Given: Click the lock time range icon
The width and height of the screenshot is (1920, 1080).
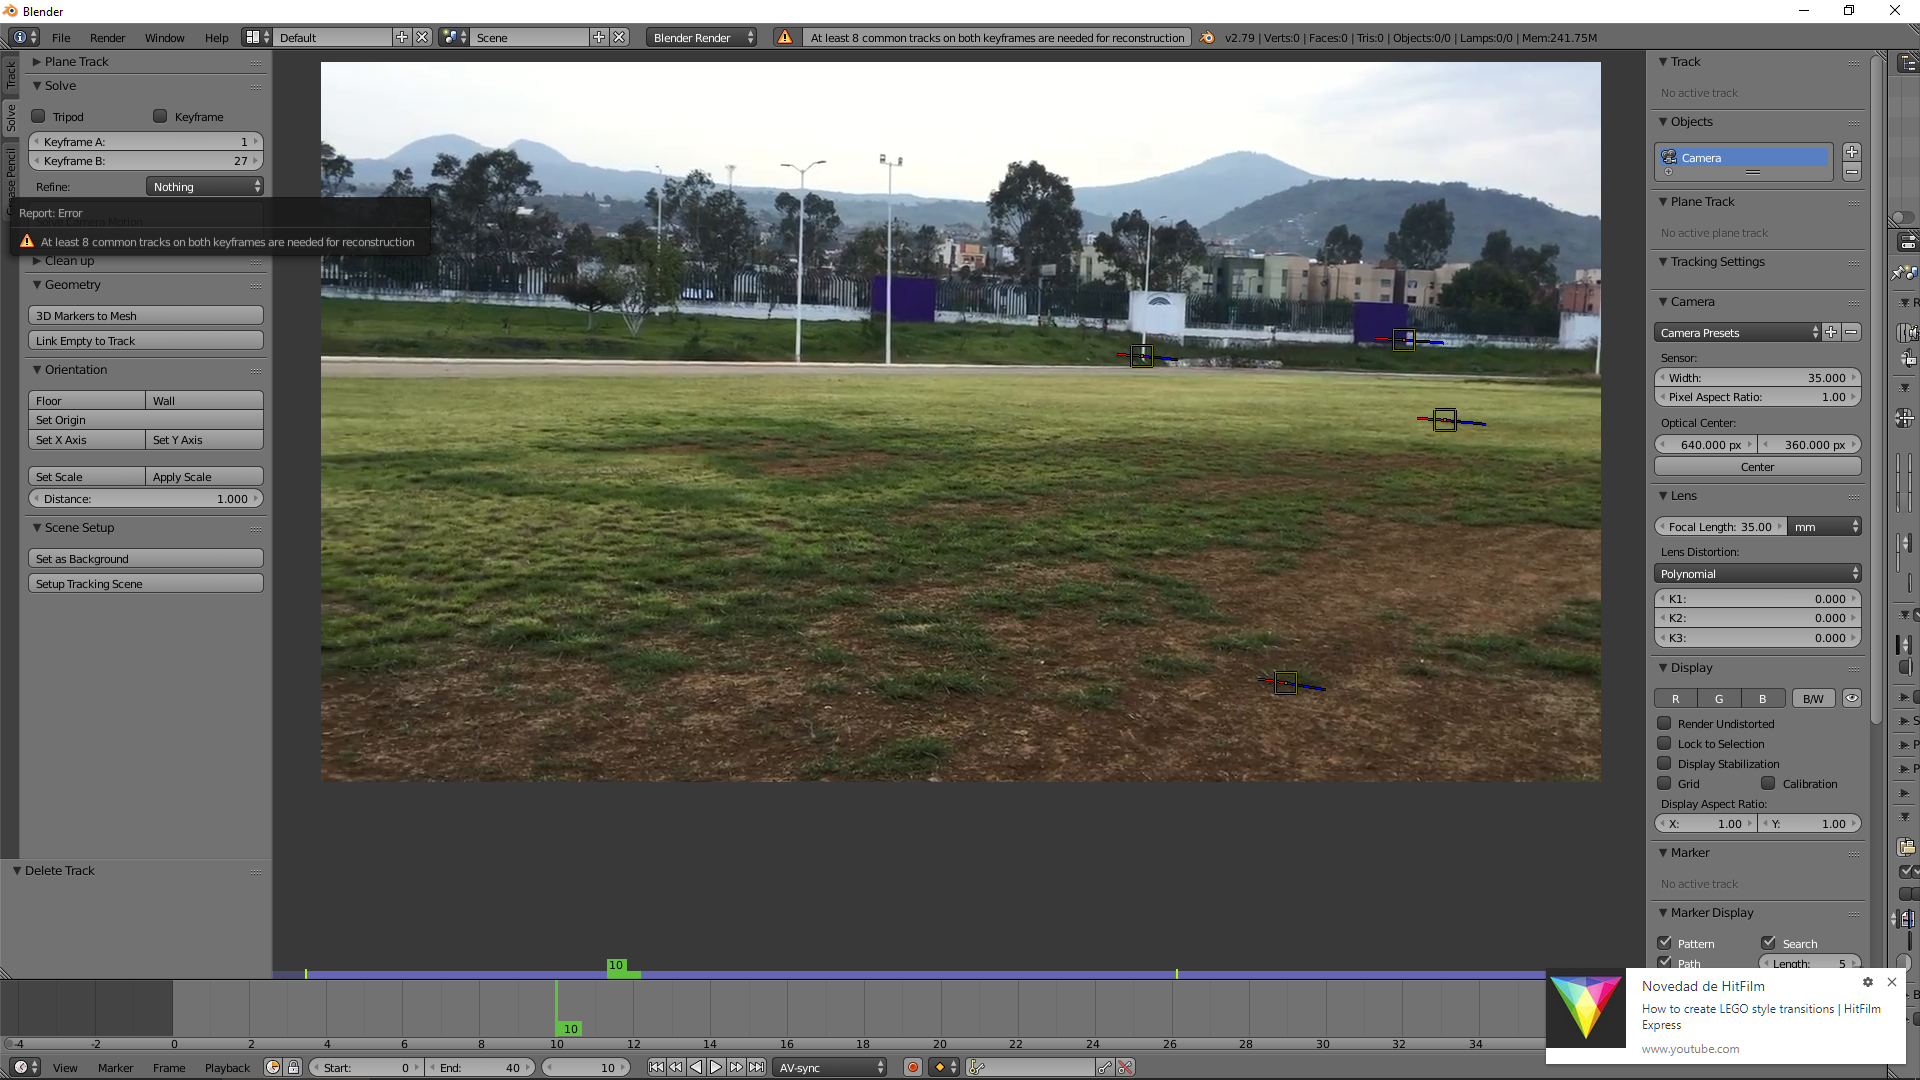Looking at the screenshot, I should (293, 1067).
